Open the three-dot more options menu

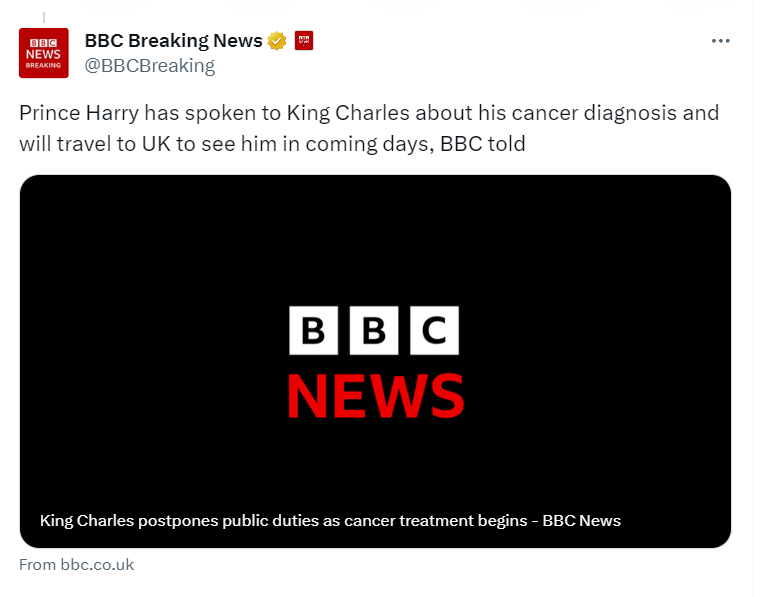click(x=720, y=41)
